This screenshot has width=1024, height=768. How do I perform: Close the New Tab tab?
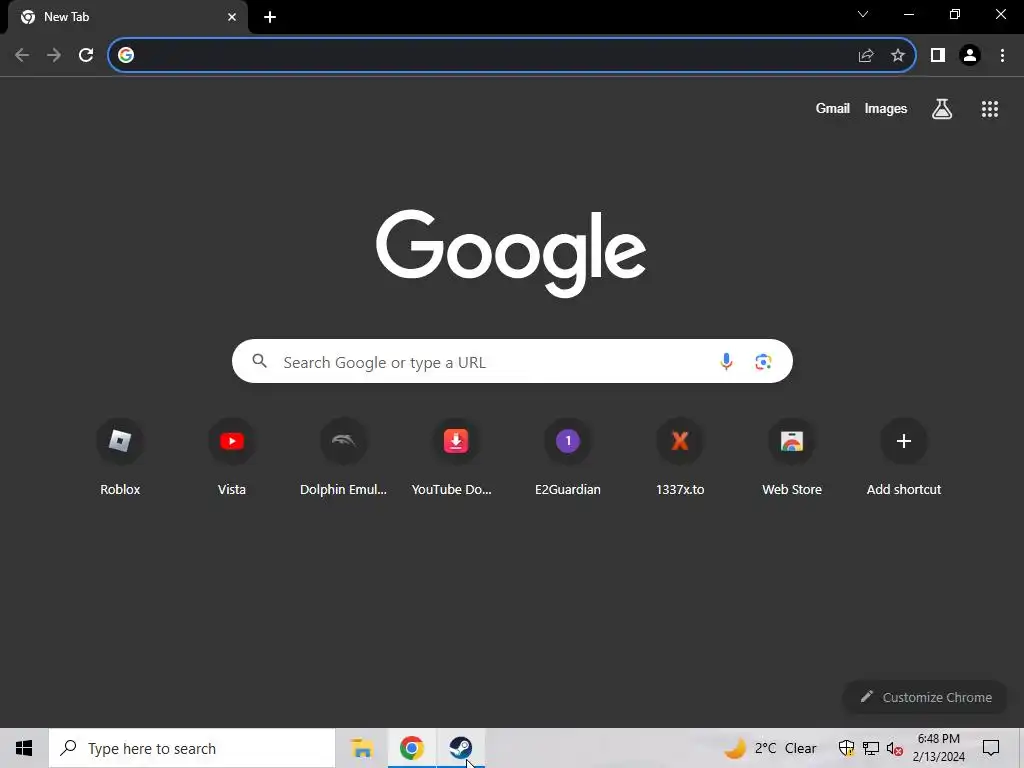(x=232, y=17)
